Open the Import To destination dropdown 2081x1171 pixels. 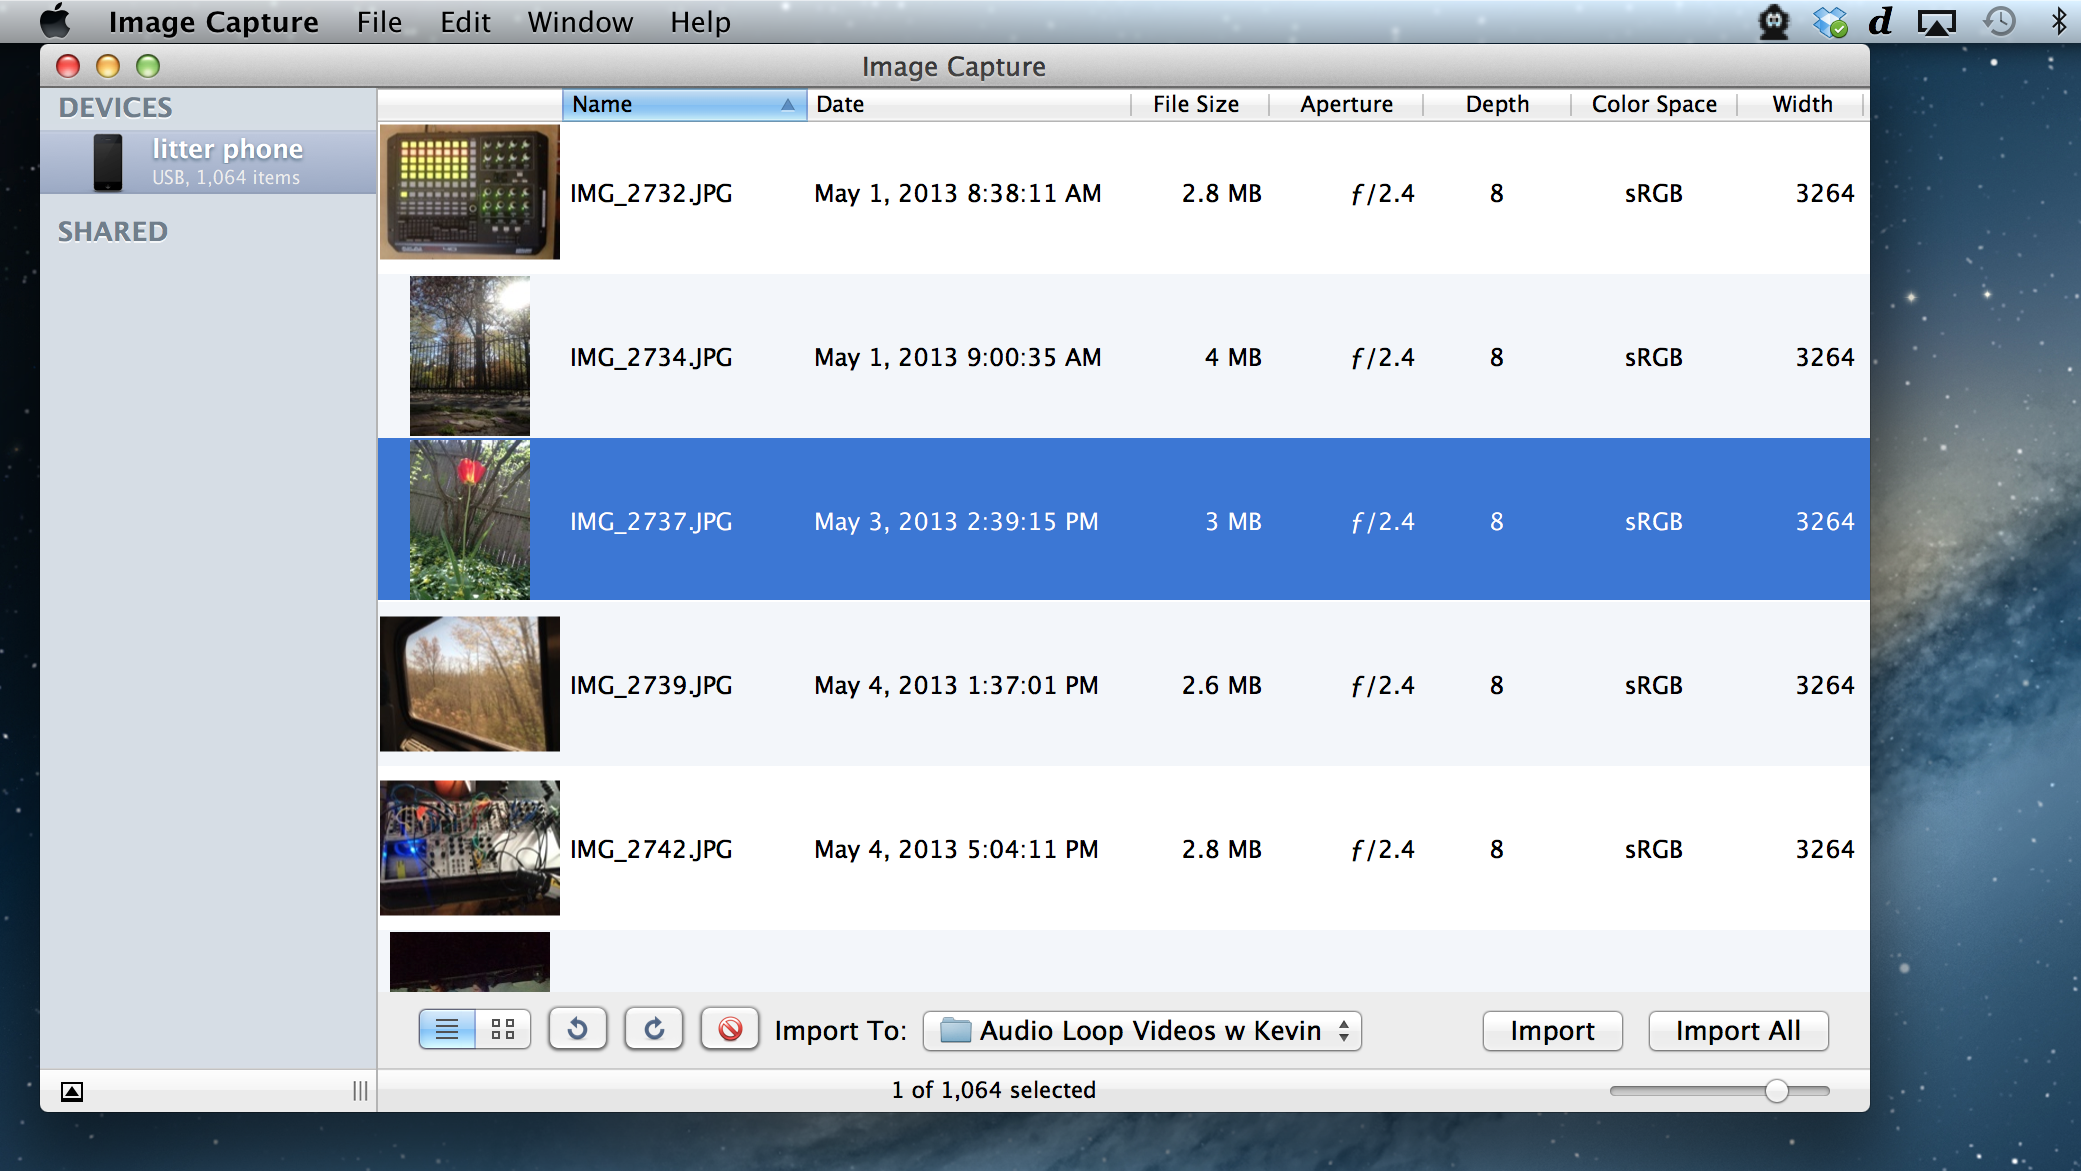coord(1142,1031)
